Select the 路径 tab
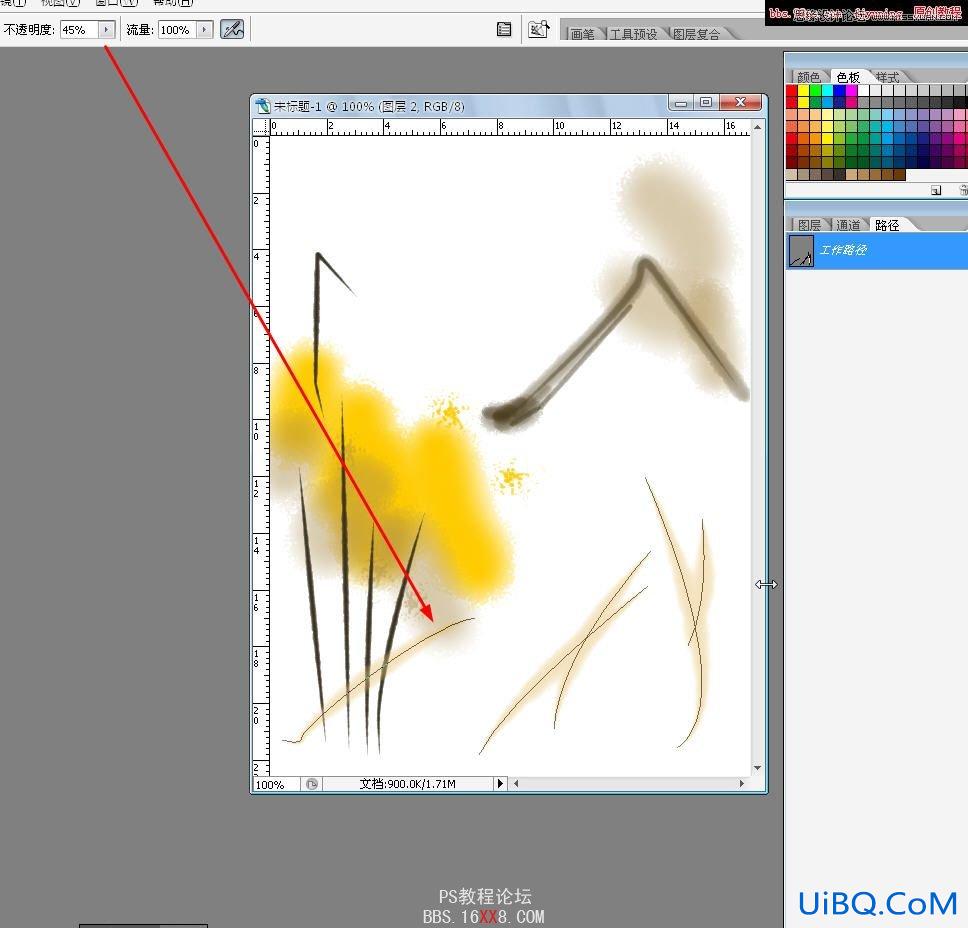Image resolution: width=968 pixels, height=928 pixels. click(888, 225)
